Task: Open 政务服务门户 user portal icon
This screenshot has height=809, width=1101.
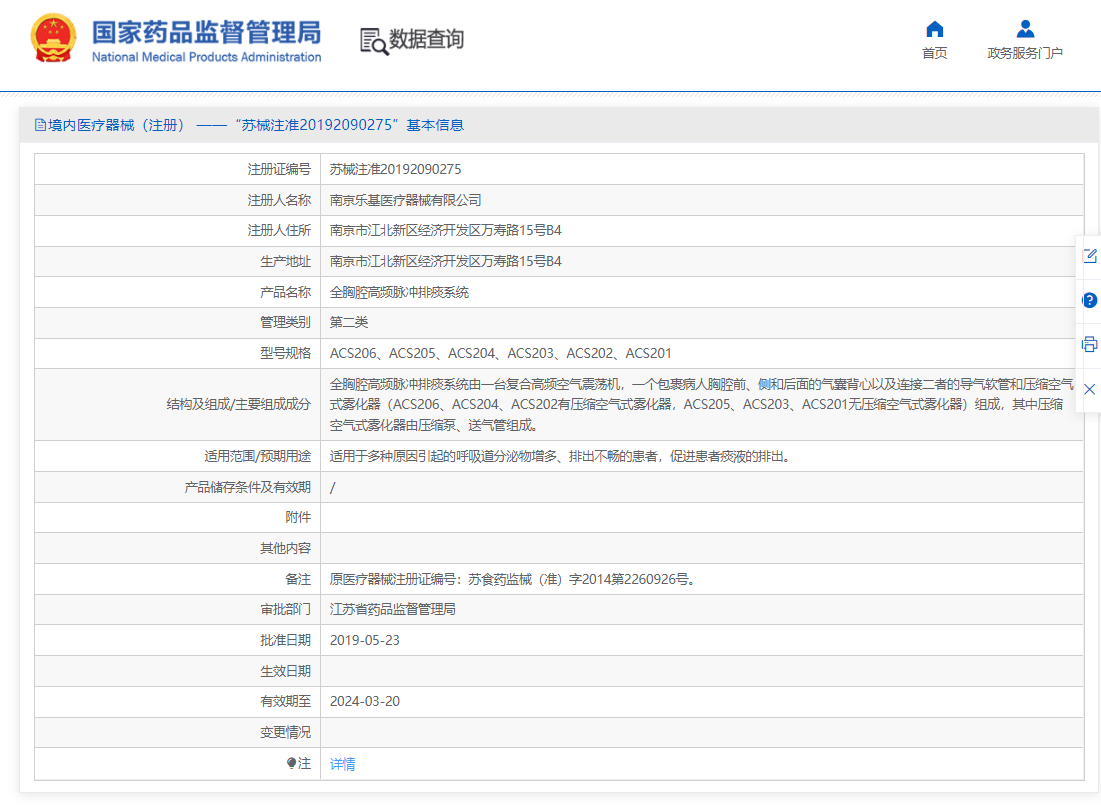Action: [1025, 29]
